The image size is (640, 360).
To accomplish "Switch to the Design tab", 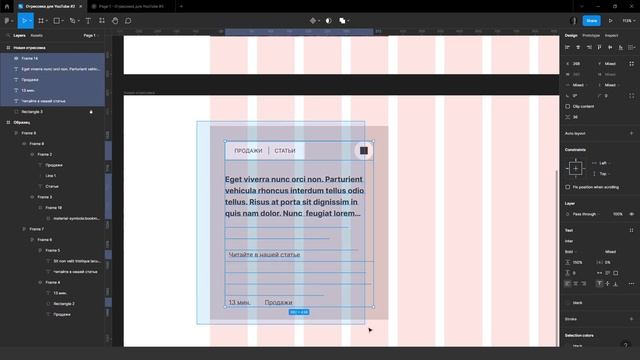I will [571, 36].
